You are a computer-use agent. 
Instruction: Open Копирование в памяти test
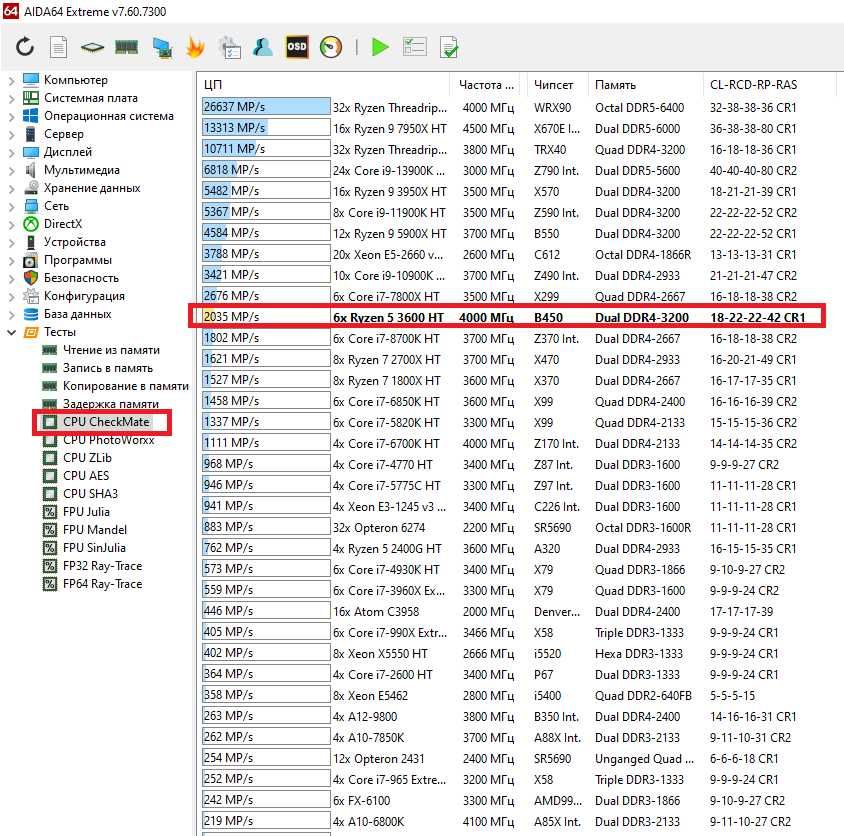(125, 386)
